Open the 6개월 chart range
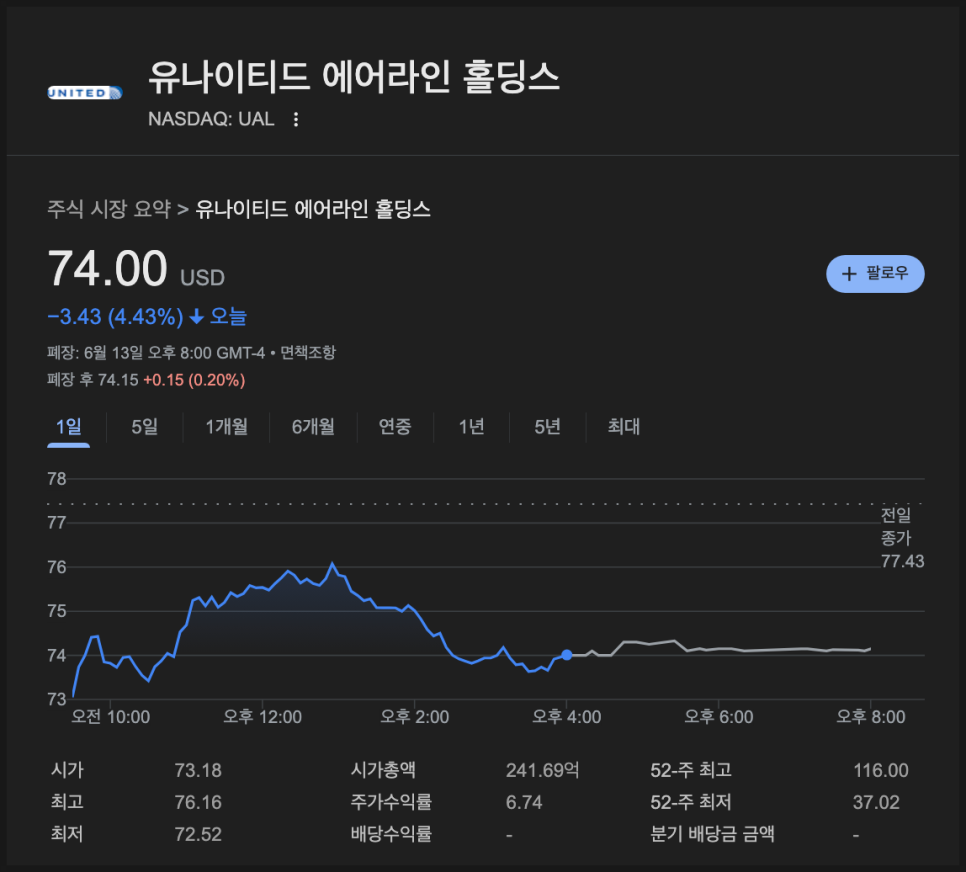The image size is (966, 872). click(x=313, y=426)
